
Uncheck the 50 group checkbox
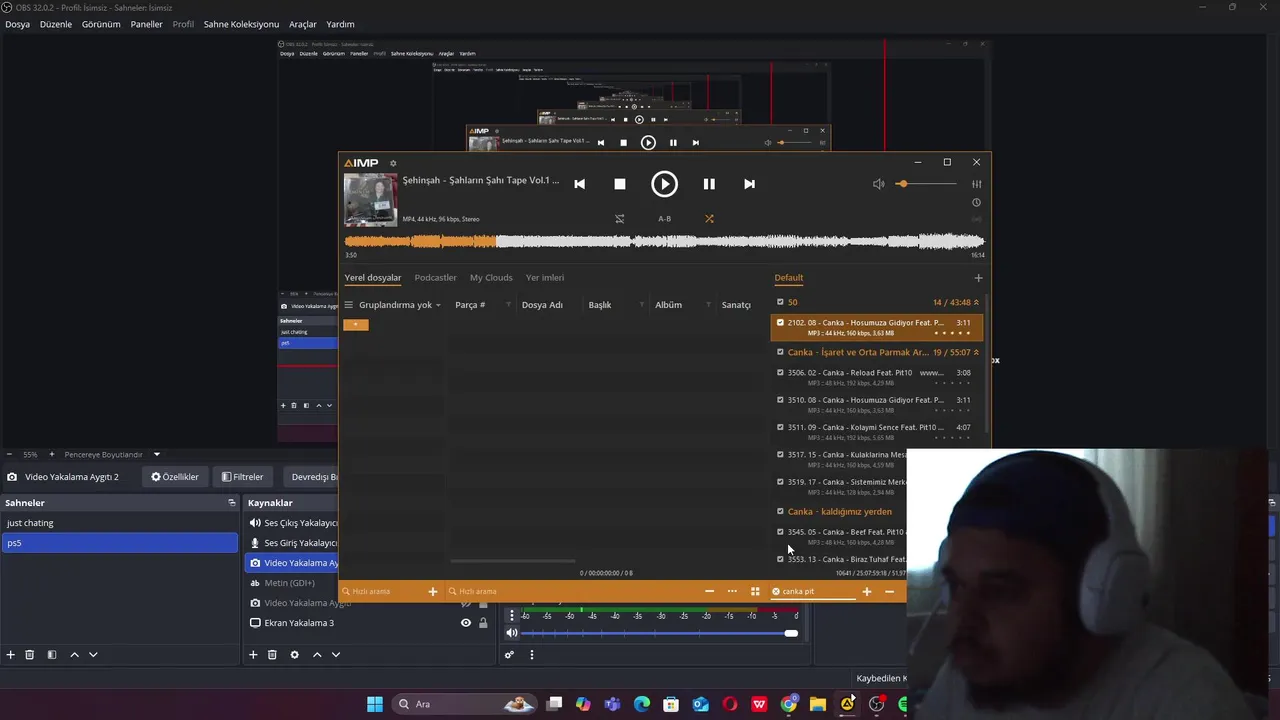780,302
